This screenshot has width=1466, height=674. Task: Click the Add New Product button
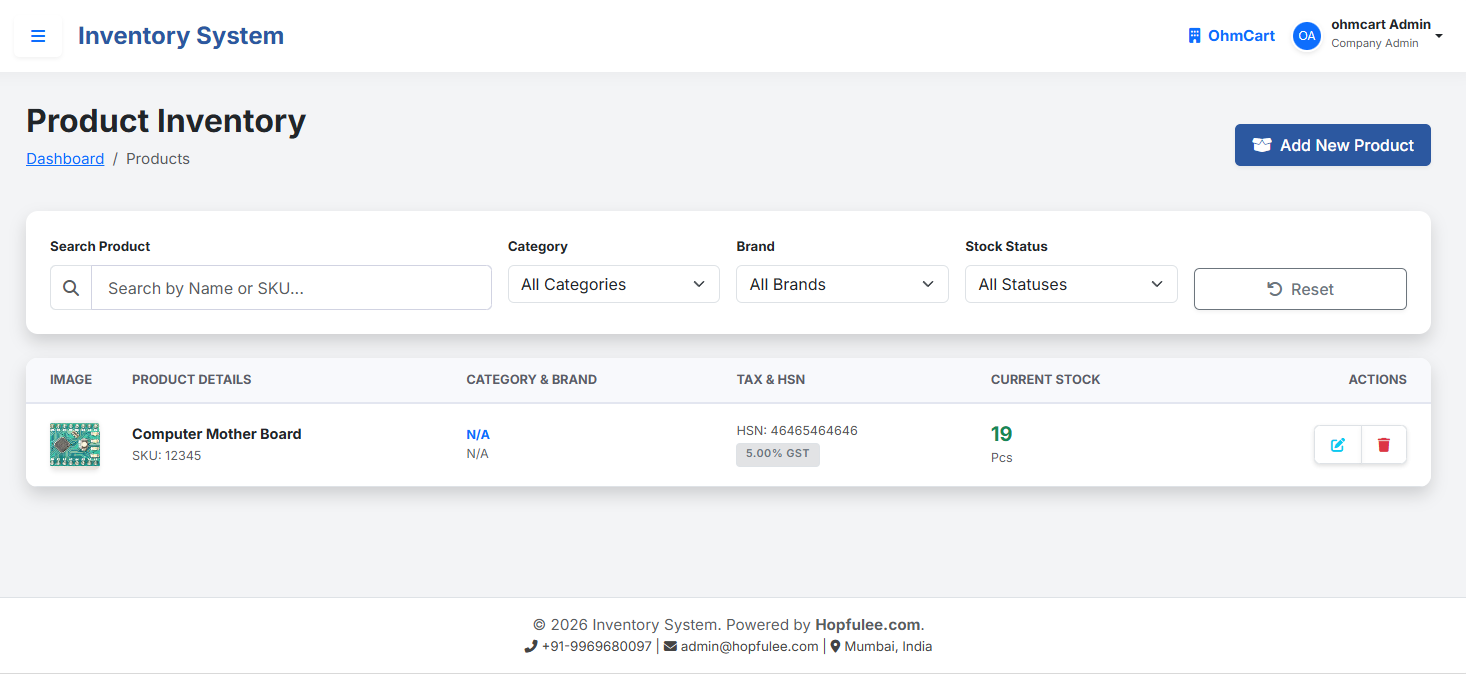click(1332, 145)
